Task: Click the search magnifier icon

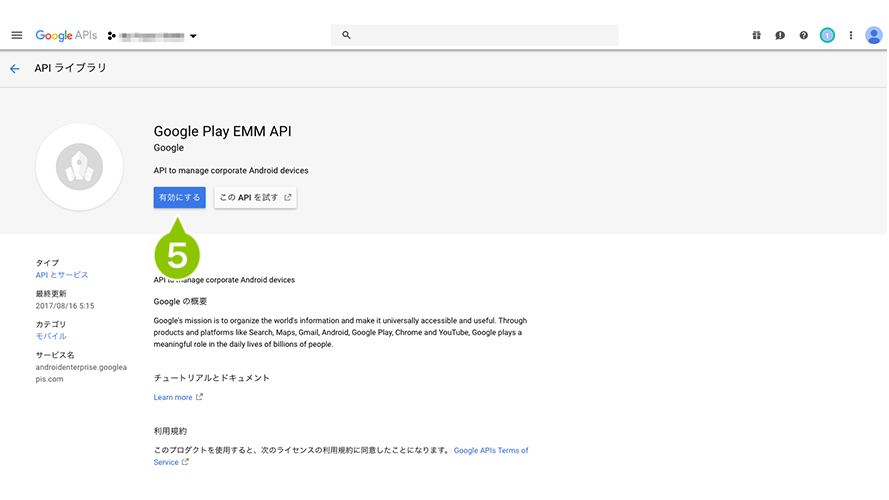Action: click(x=346, y=35)
